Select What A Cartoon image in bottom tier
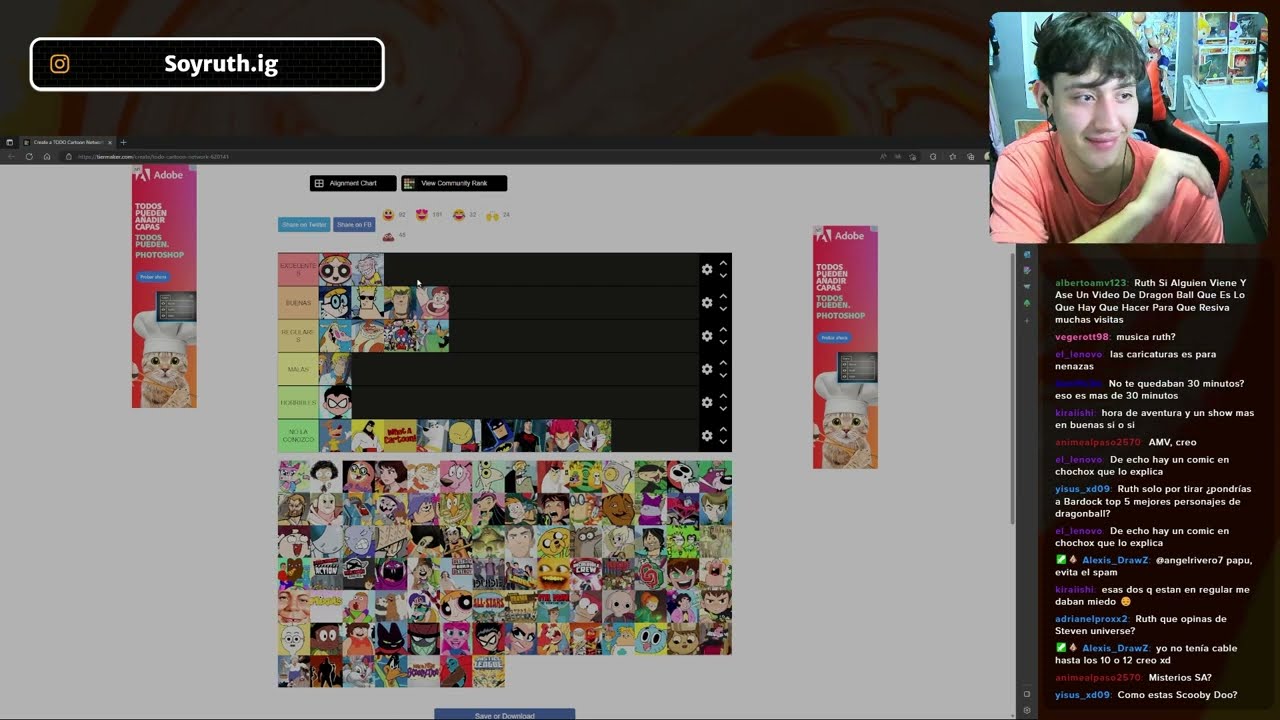Image resolution: width=1280 pixels, height=720 pixels. pos(400,436)
